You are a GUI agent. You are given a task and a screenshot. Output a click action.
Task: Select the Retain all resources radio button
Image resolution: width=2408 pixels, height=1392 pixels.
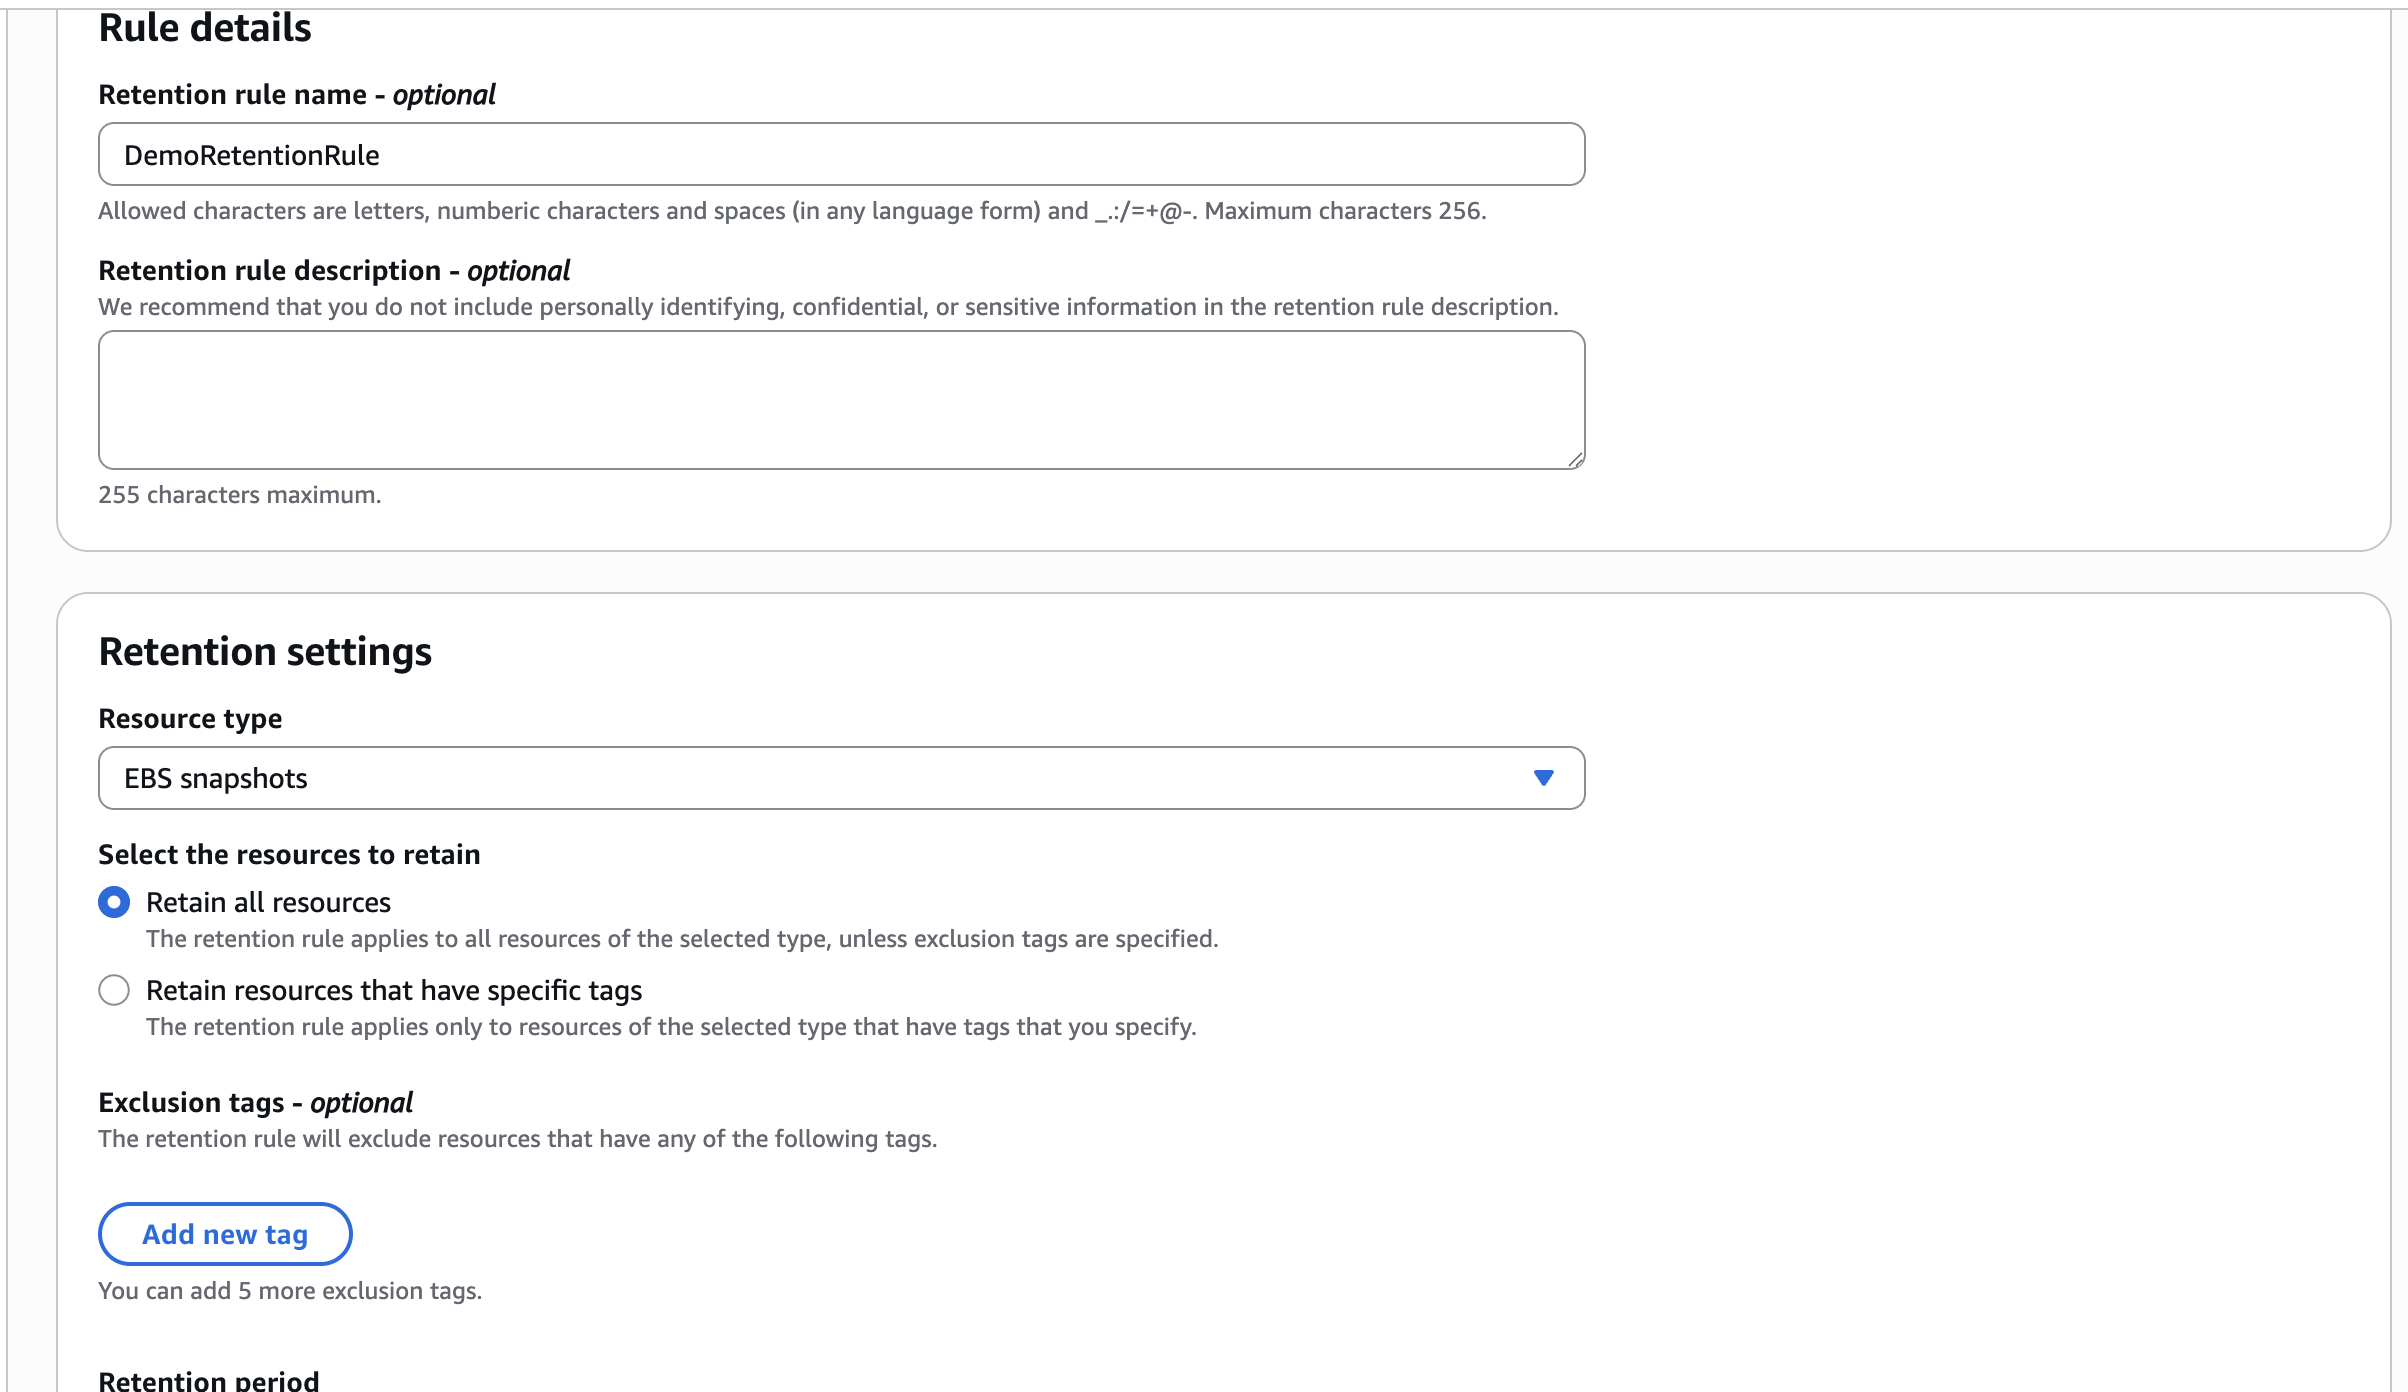pos(114,902)
